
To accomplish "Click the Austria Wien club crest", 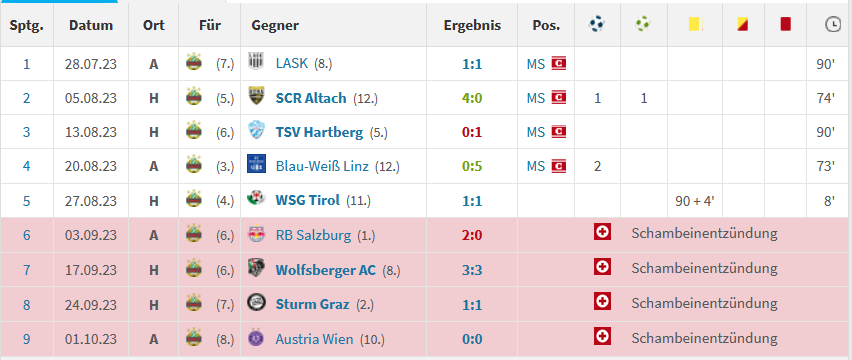I will (256, 338).
